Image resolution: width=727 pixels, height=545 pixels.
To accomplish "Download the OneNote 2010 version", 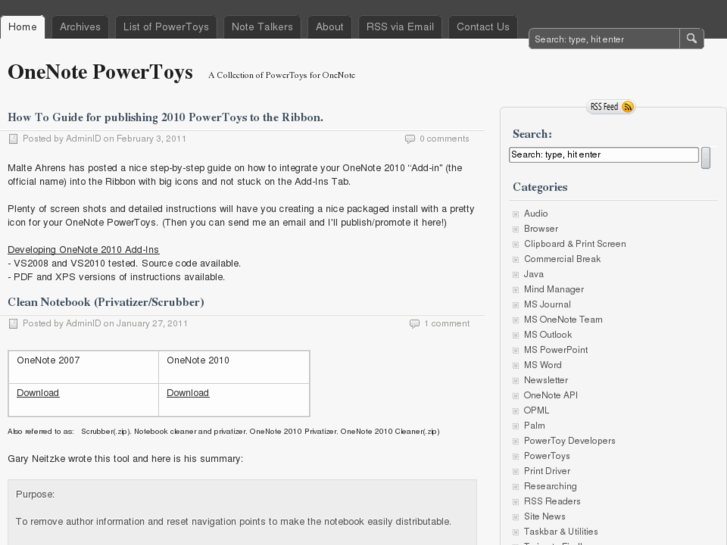I will [188, 393].
